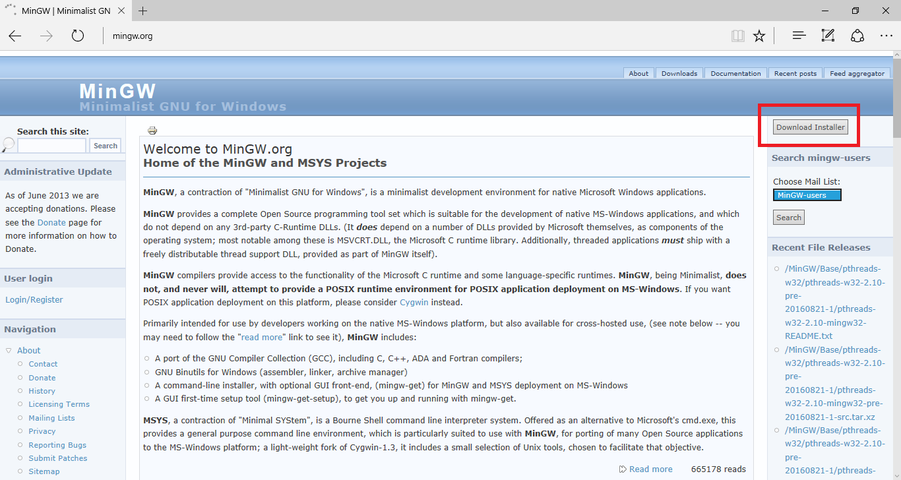Open the About top tab
This screenshot has width=901, height=480.
[638, 74]
